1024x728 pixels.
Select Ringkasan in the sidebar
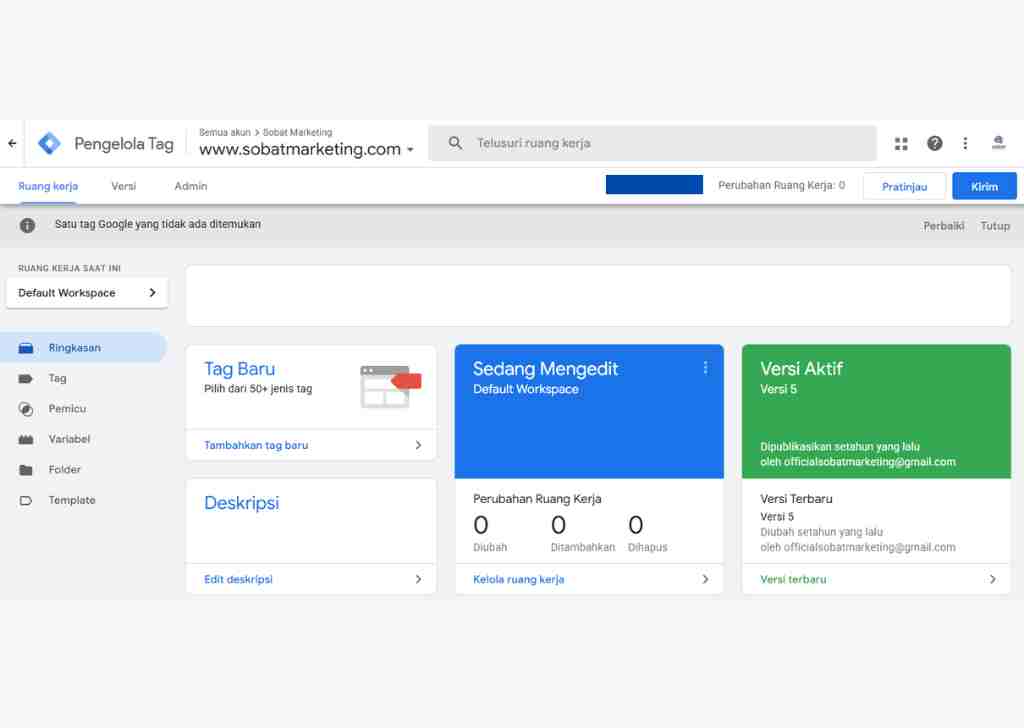point(84,348)
